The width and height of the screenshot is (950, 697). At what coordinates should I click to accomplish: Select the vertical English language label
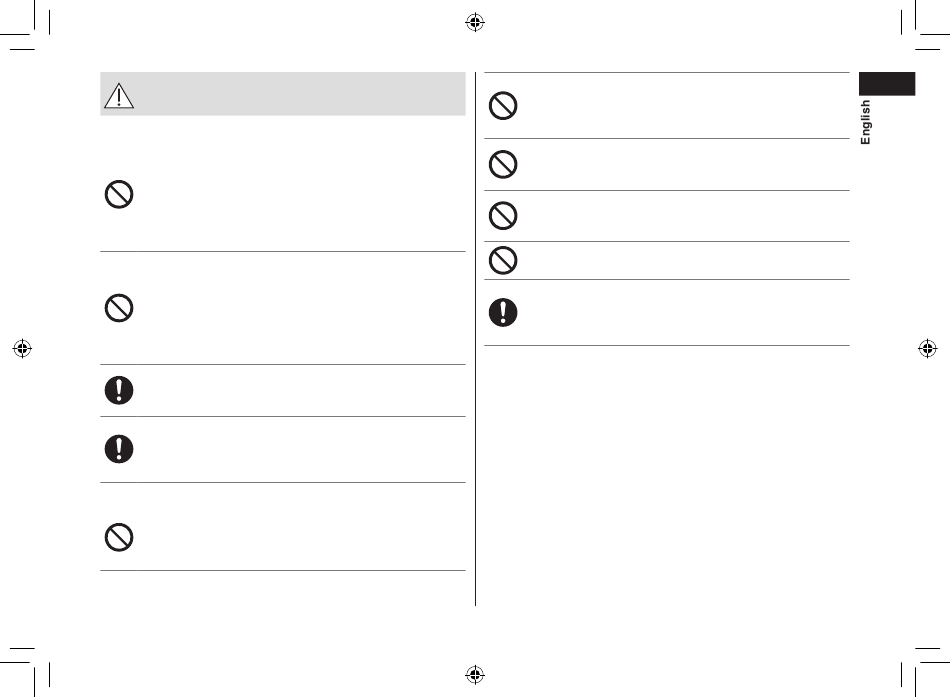[865, 122]
